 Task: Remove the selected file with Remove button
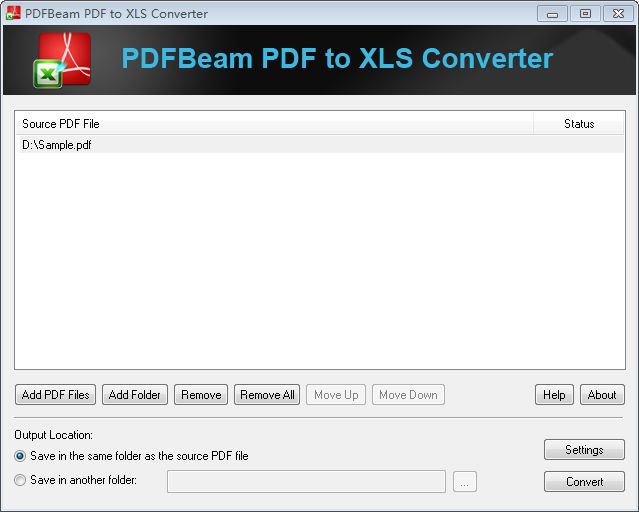(201, 395)
